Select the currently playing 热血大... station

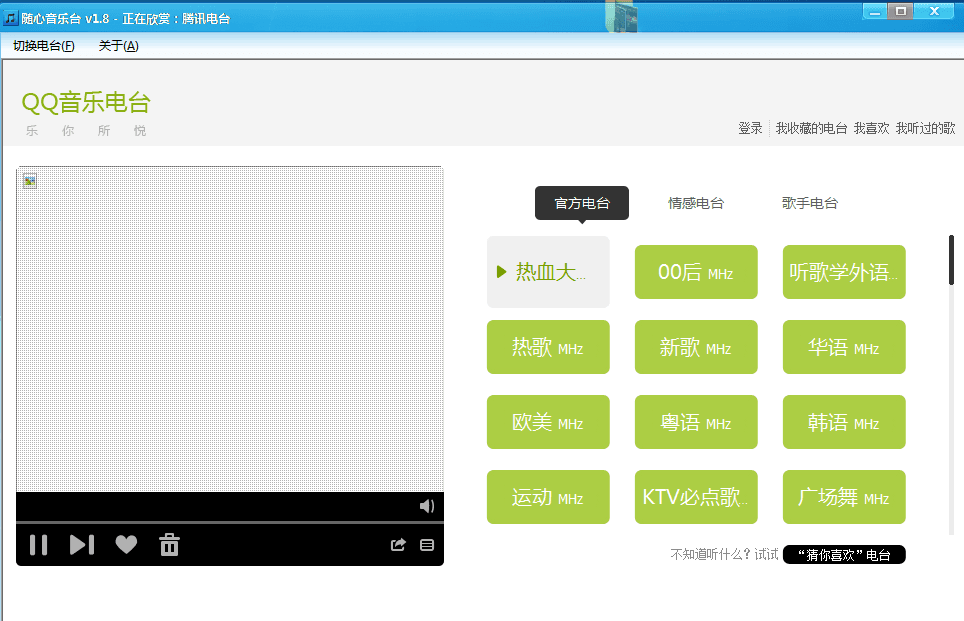[548, 272]
